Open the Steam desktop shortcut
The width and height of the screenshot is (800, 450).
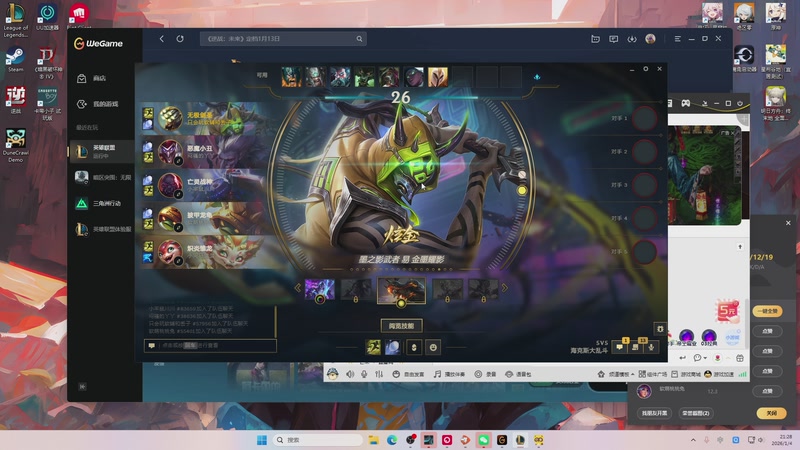(x=15, y=60)
